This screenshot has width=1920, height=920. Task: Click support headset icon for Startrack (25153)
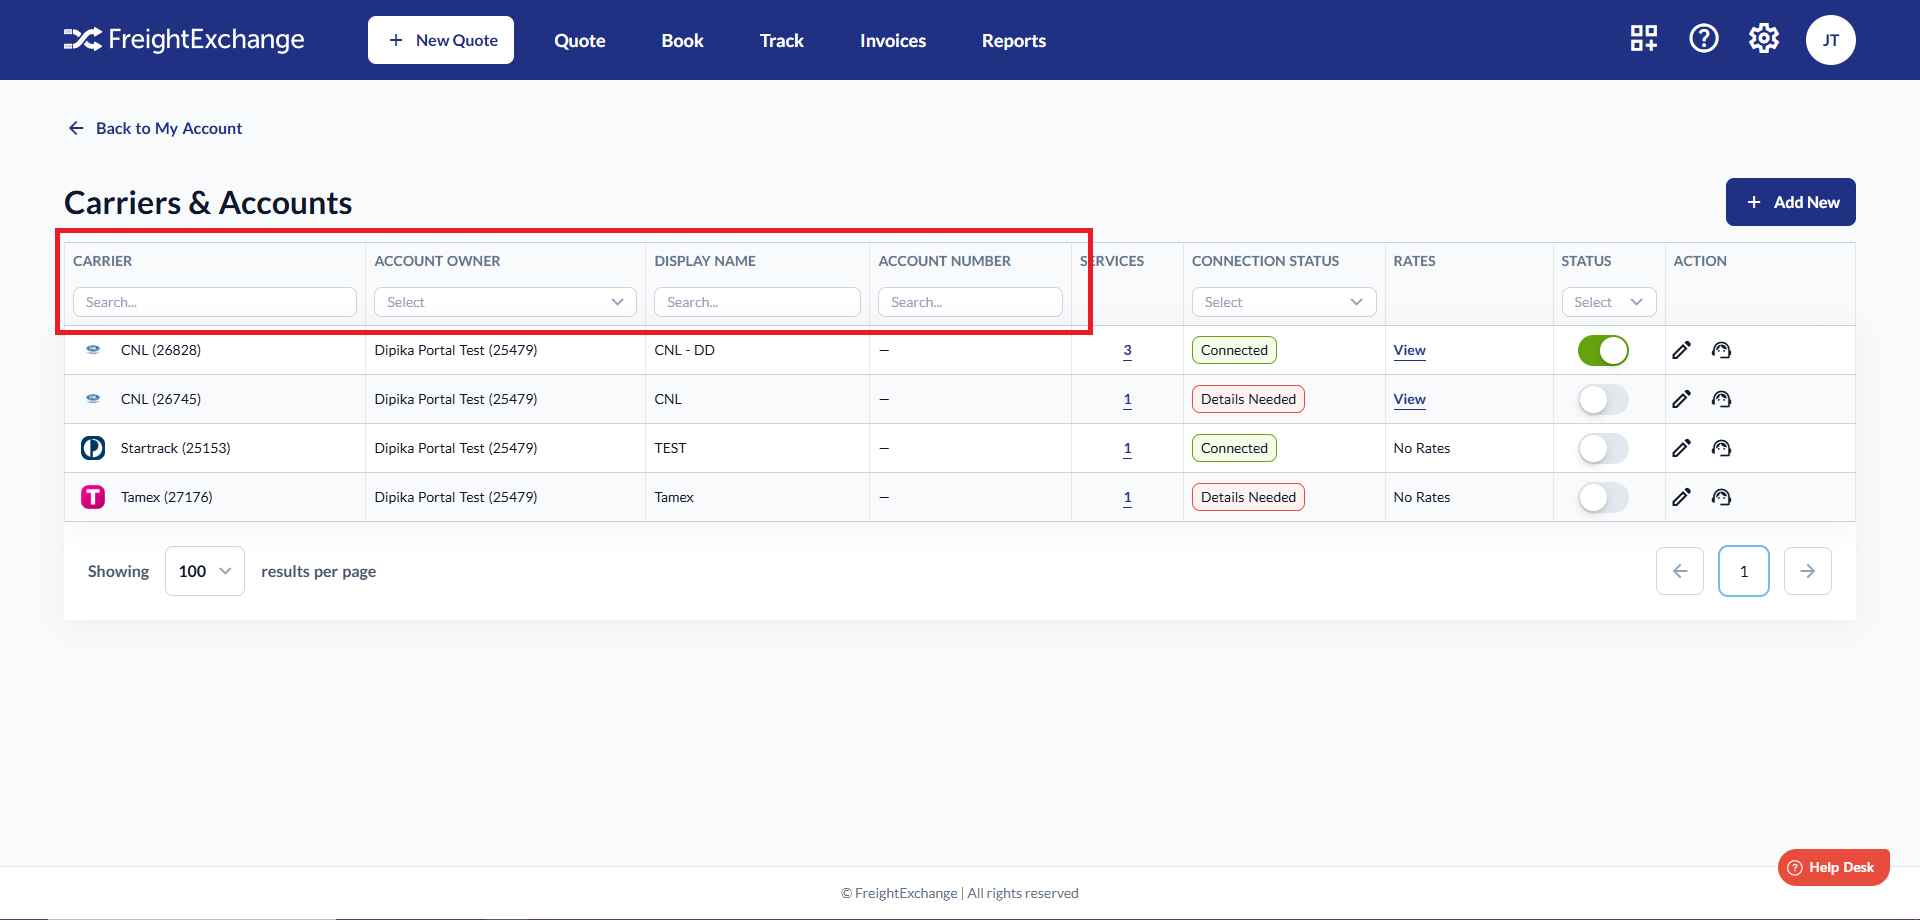point(1721,448)
